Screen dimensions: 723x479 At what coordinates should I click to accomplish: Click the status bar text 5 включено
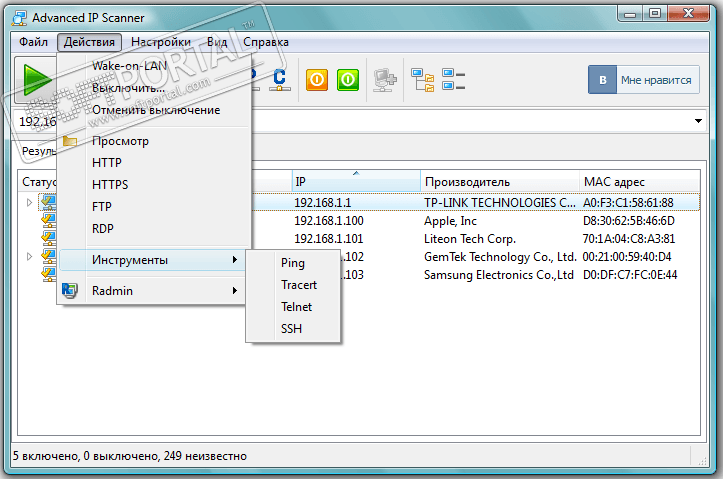click(x=45, y=456)
